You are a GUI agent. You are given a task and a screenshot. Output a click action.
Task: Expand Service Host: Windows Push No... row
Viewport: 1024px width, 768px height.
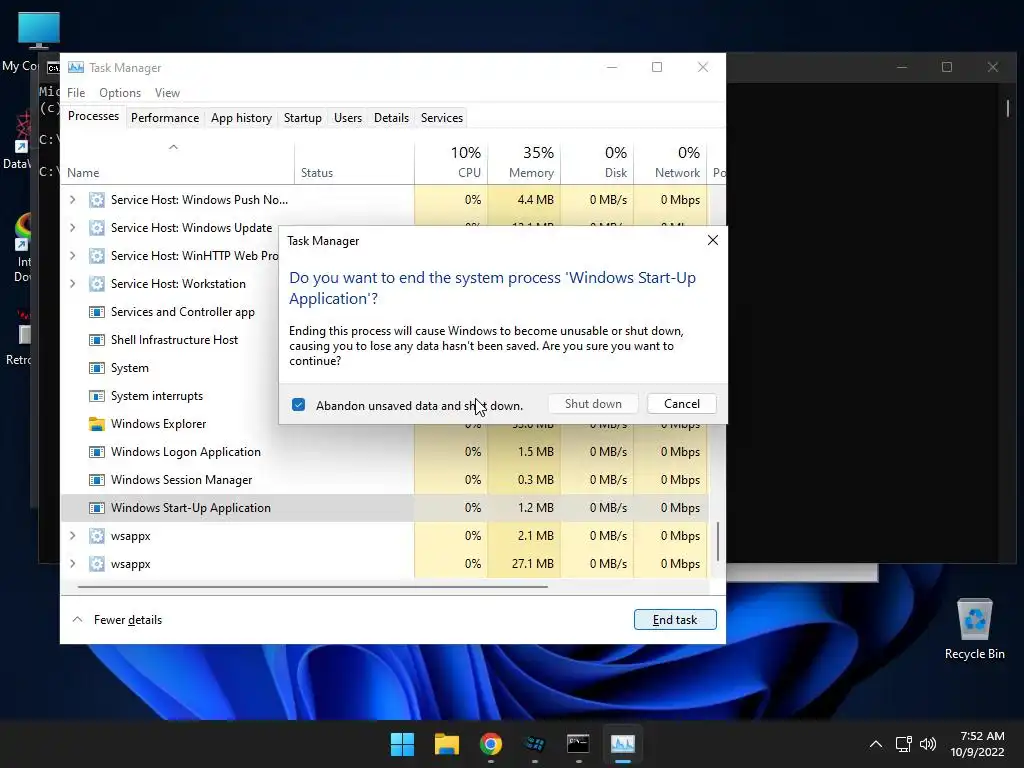(x=72, y=200)
